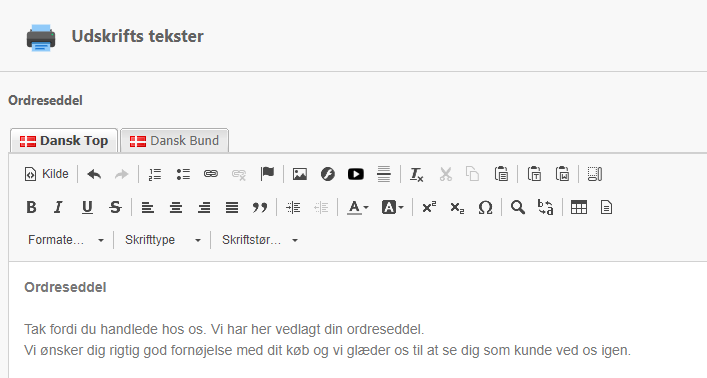Toggle italic formatting
The width and height of the screenshot is (707, 378).
tap(58, 207)
